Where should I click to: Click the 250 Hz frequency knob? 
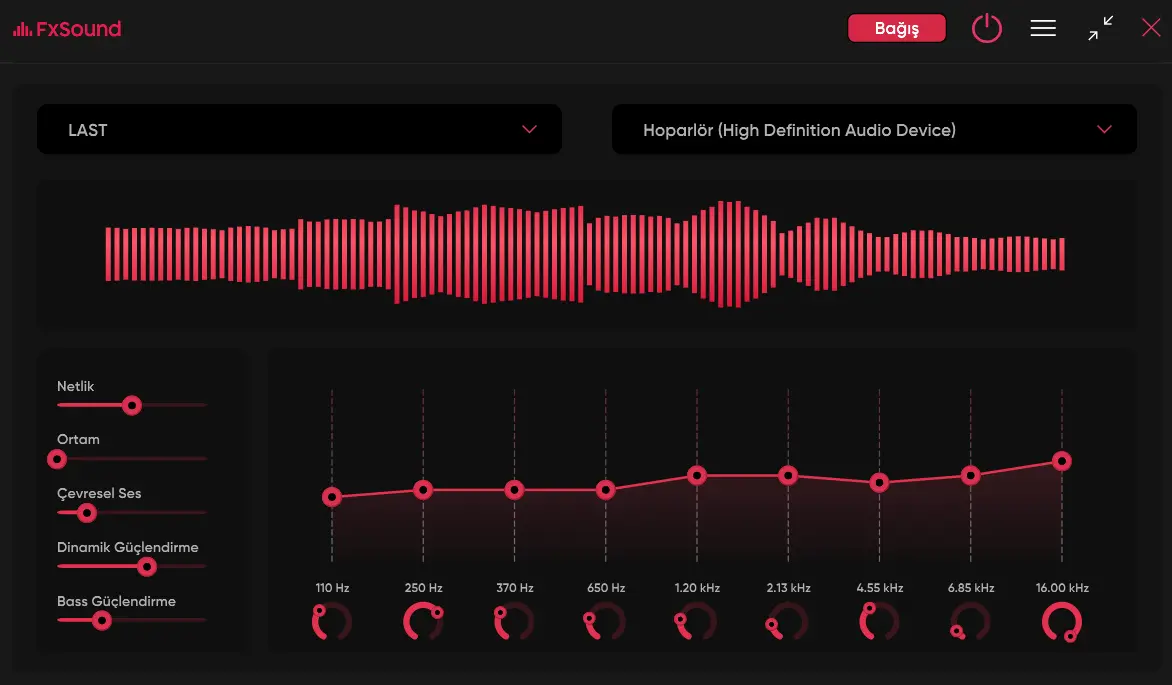(423, 622)
